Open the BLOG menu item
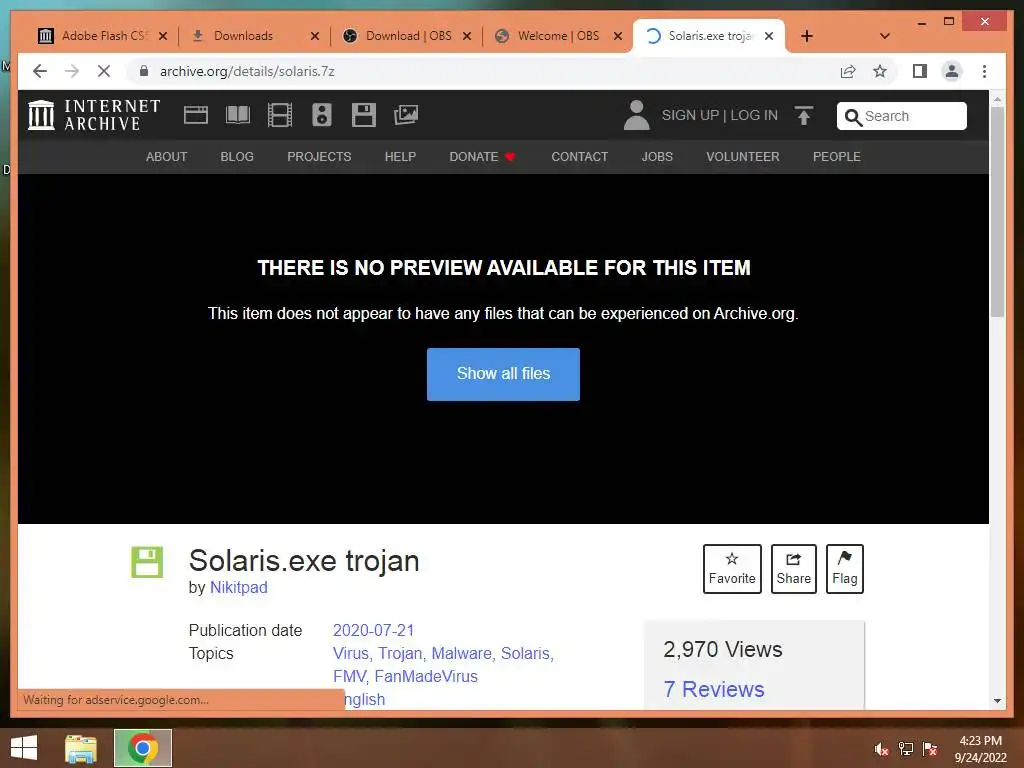This screenshot has width=1024, height=768. [x=237, y=157]
